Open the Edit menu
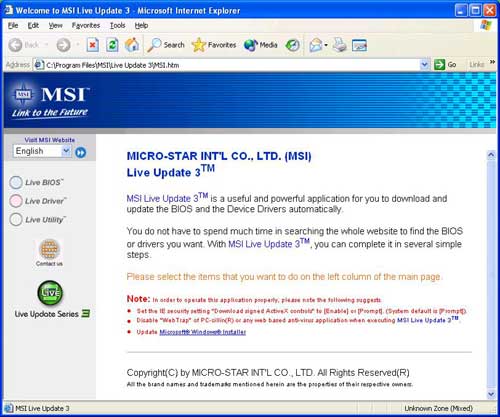The image size is (500, 417). [33, 25]
